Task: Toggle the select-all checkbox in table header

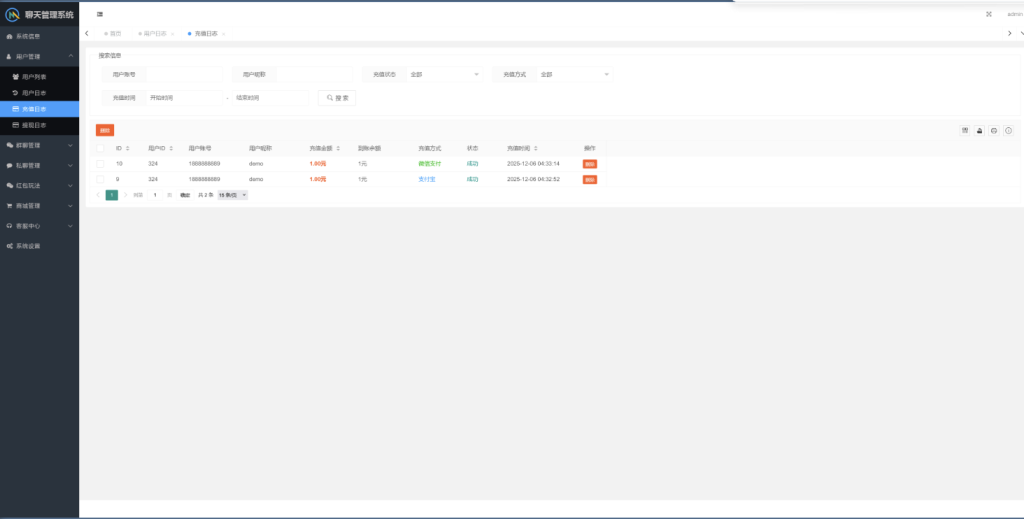Action: click(100, 148)
